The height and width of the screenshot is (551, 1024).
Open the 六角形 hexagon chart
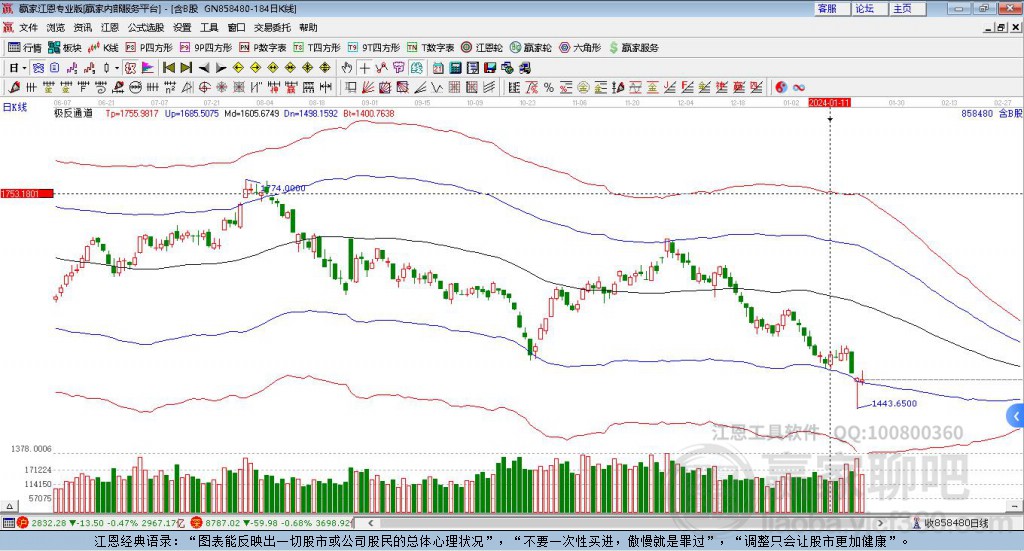[580, 48]
